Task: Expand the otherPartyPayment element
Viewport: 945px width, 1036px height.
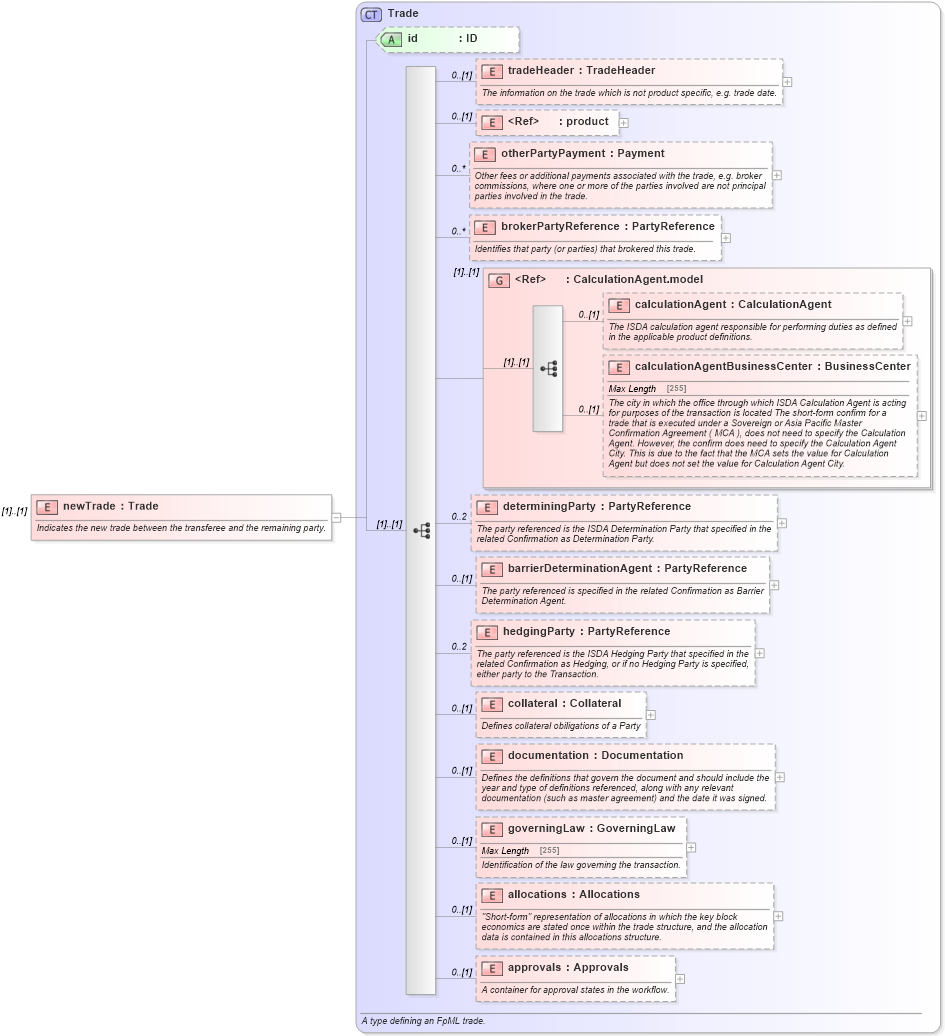Action: (x=777, y=175)
